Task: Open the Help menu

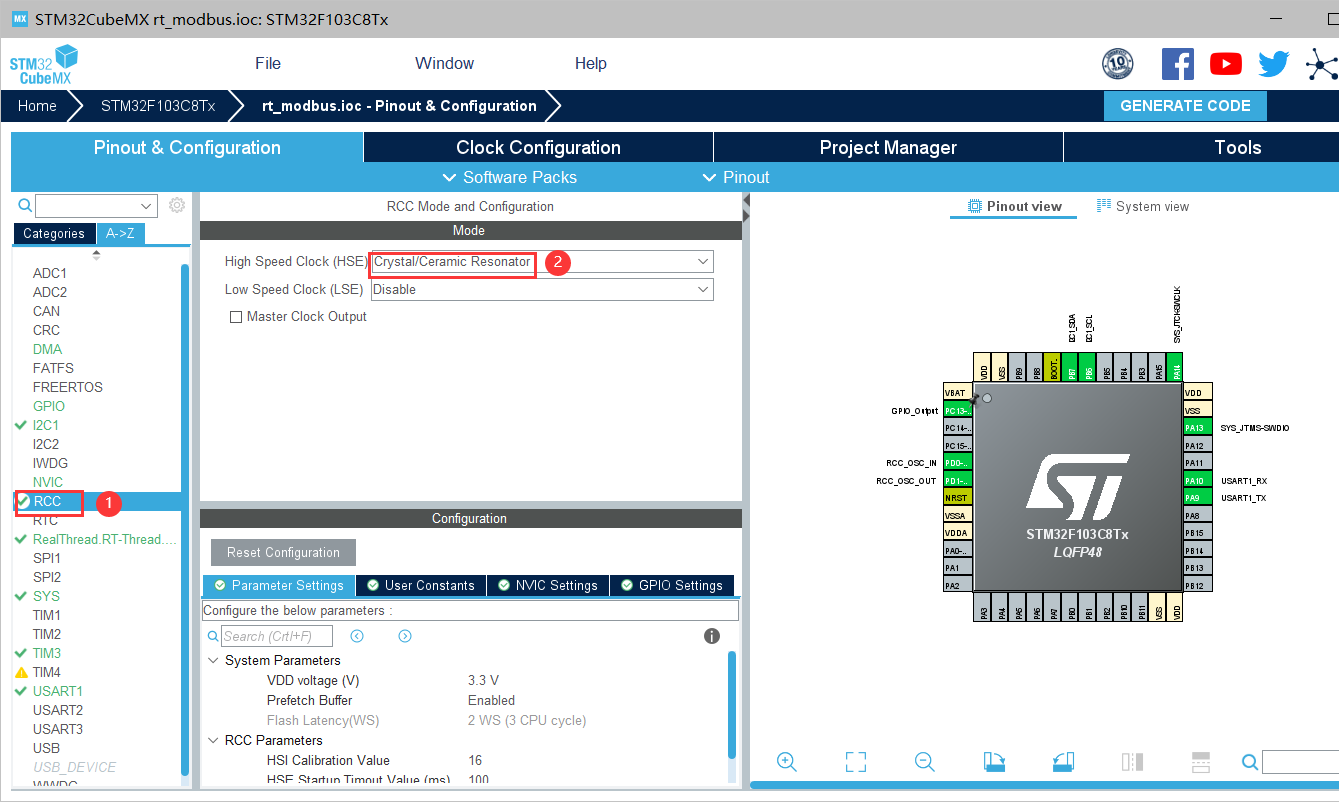Action: [x=590, y=63]
